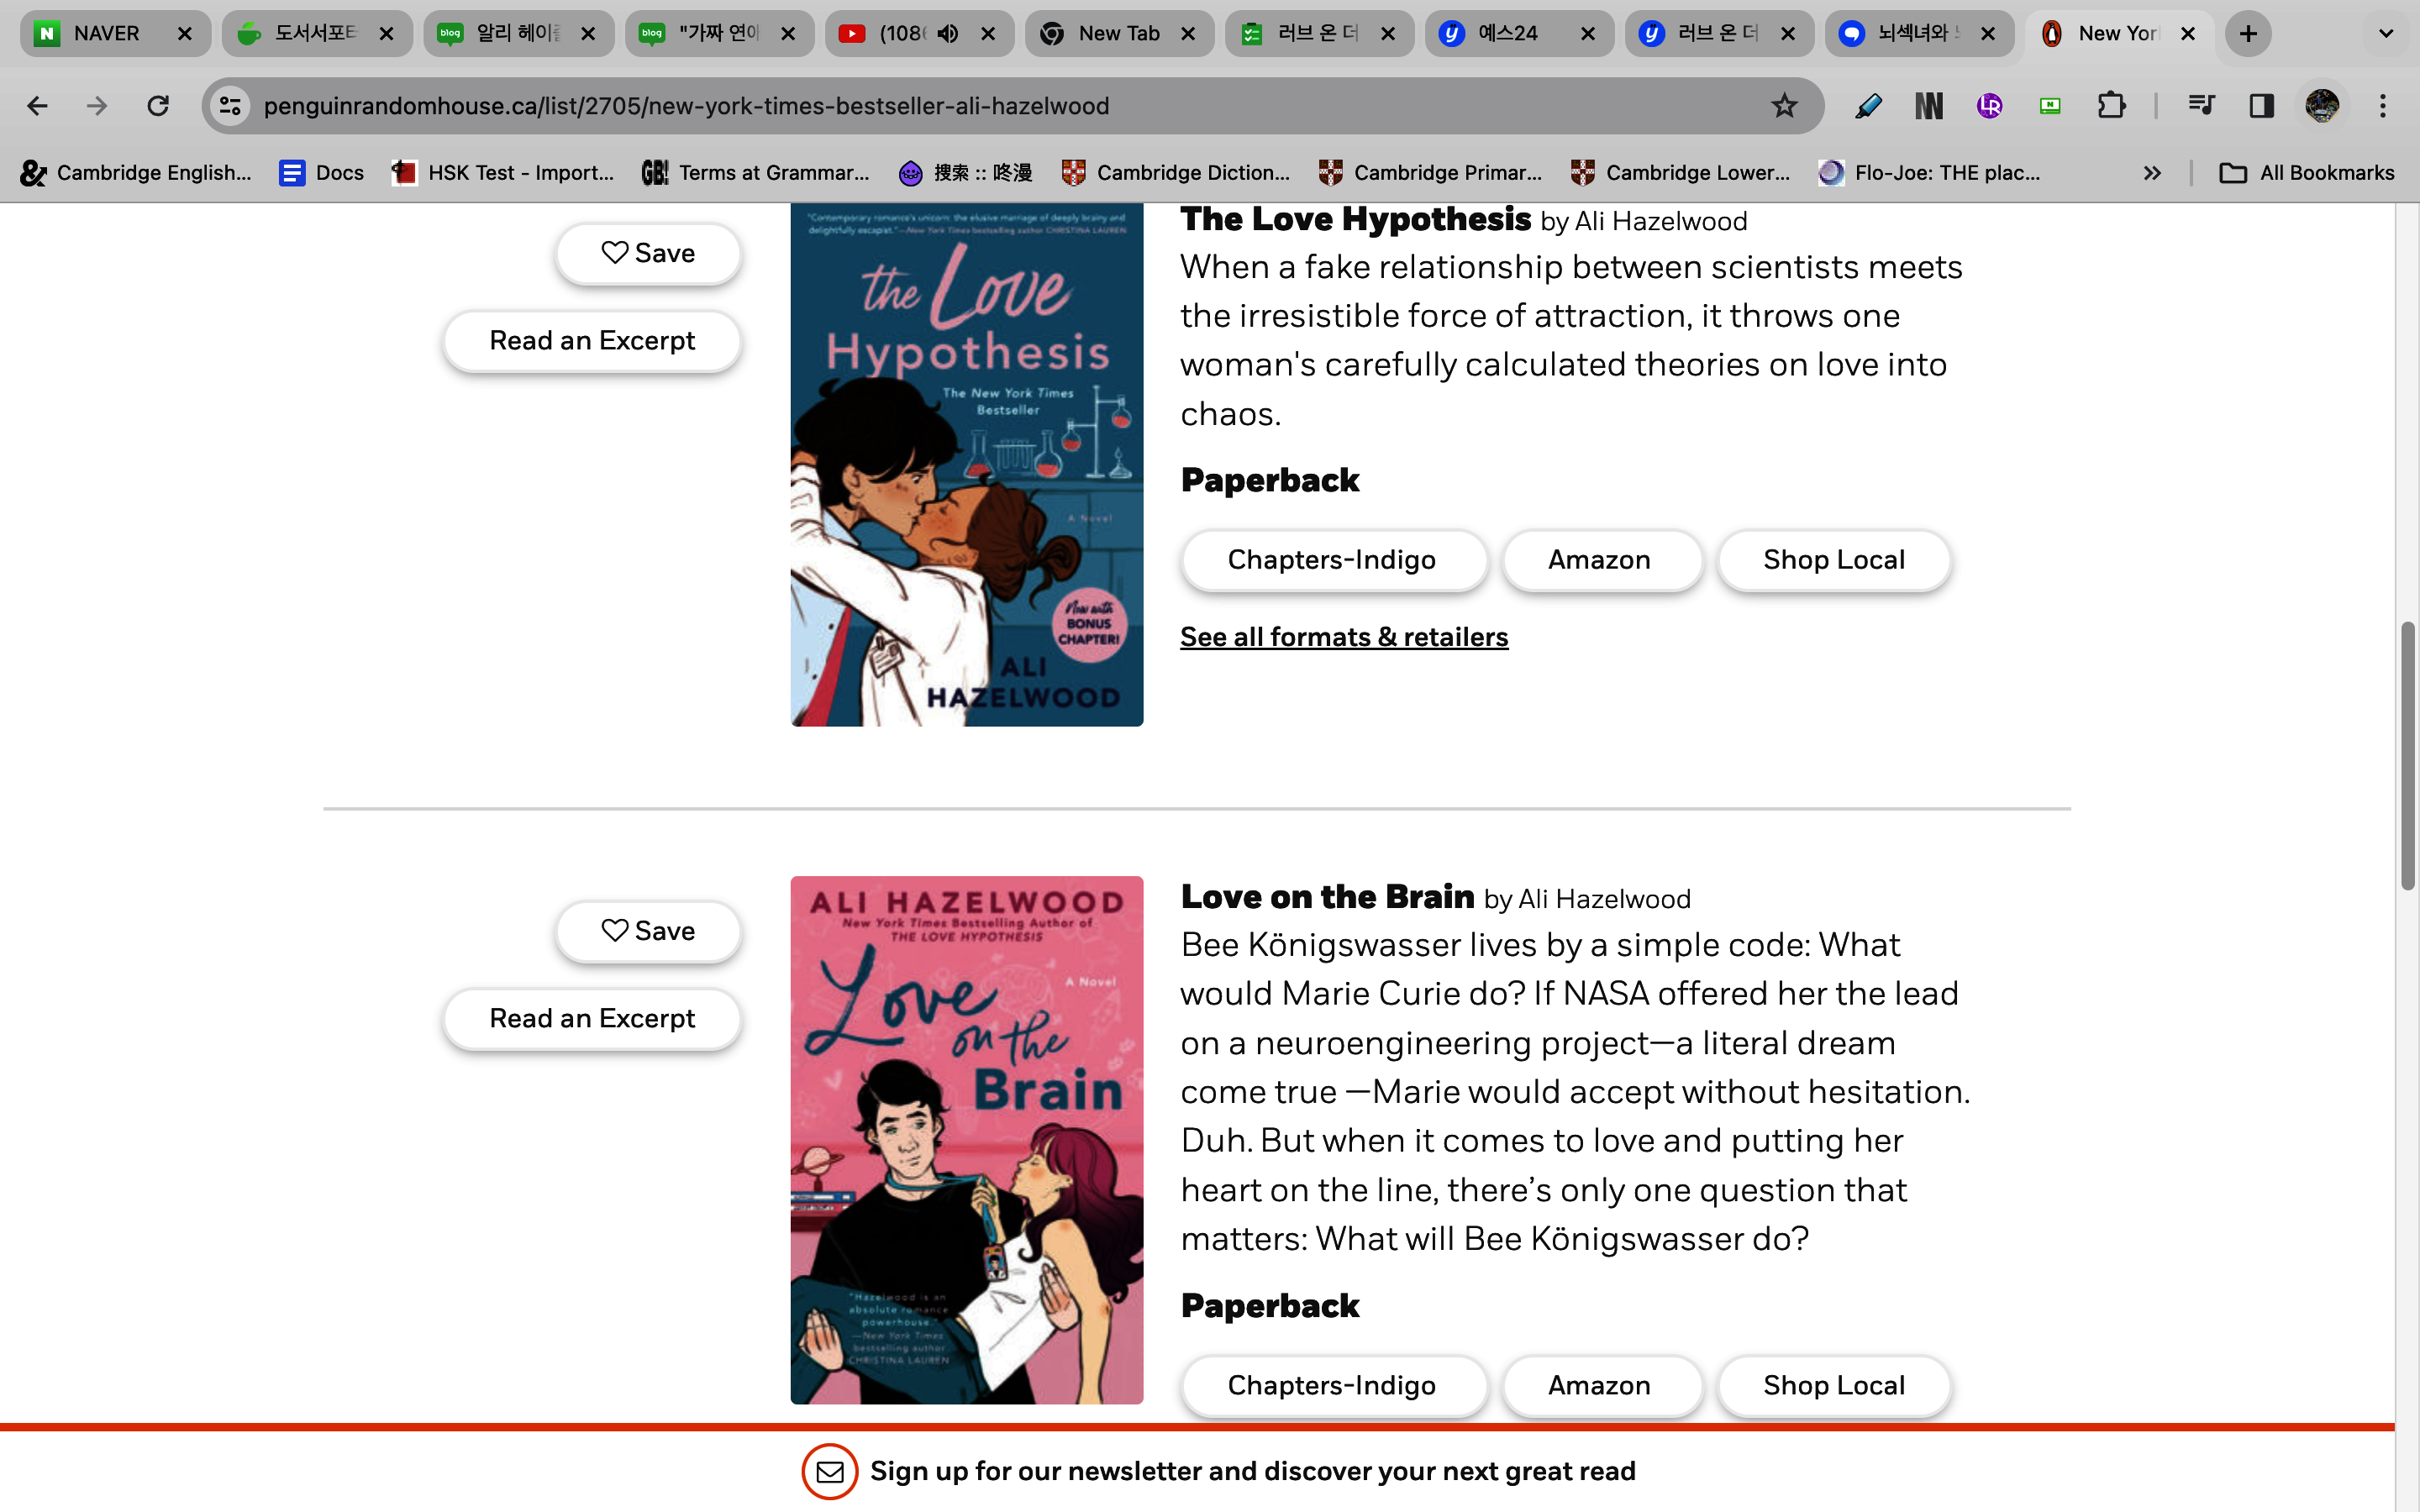Image resolution: width=2420 pixels, height=1512 pixels.
Task: Open the tab search dropdown arrow
Action: (x=2386, y=34)
